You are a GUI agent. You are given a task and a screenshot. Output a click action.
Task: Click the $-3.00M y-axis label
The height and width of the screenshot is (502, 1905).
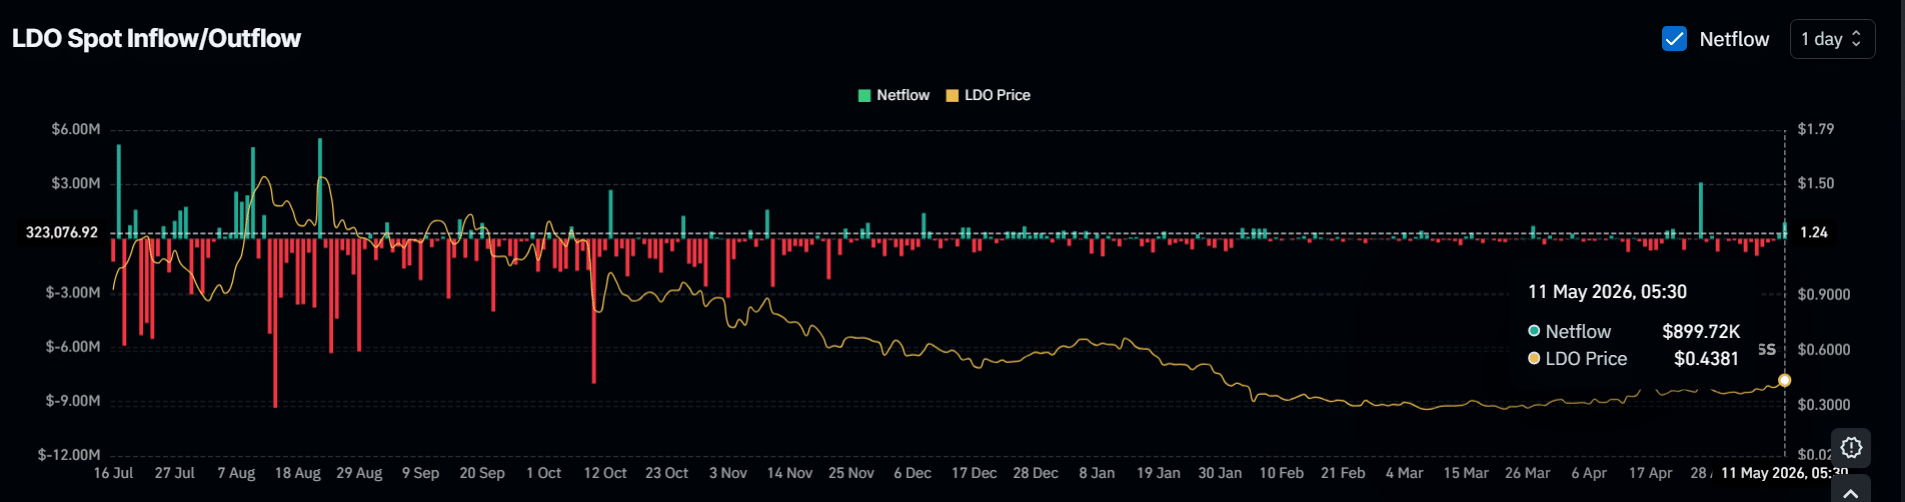73,293
